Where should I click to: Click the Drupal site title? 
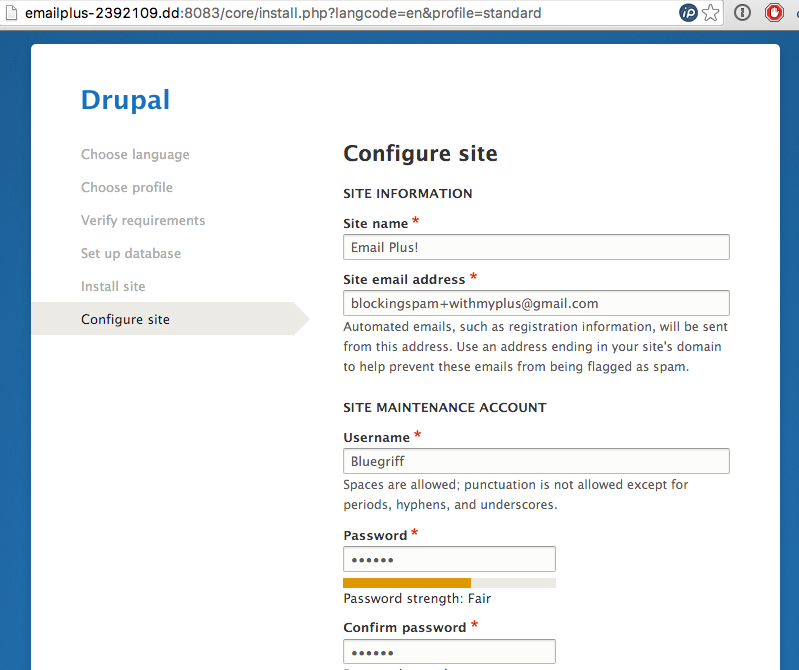tap(125, 100)
